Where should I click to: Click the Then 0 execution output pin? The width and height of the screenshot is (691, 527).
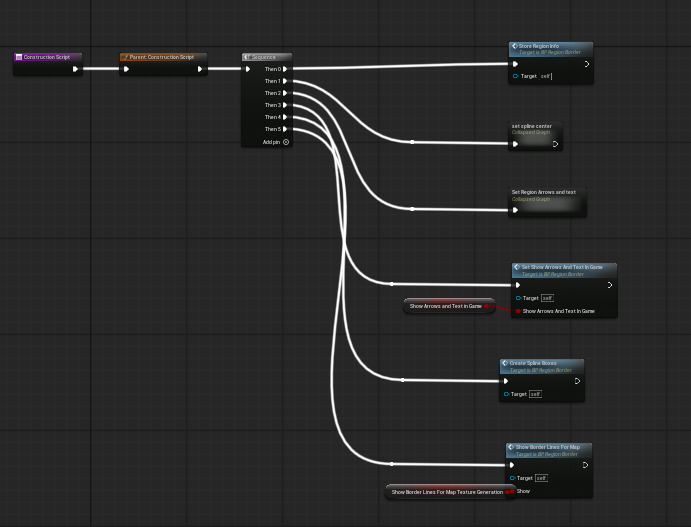(286, 69)
